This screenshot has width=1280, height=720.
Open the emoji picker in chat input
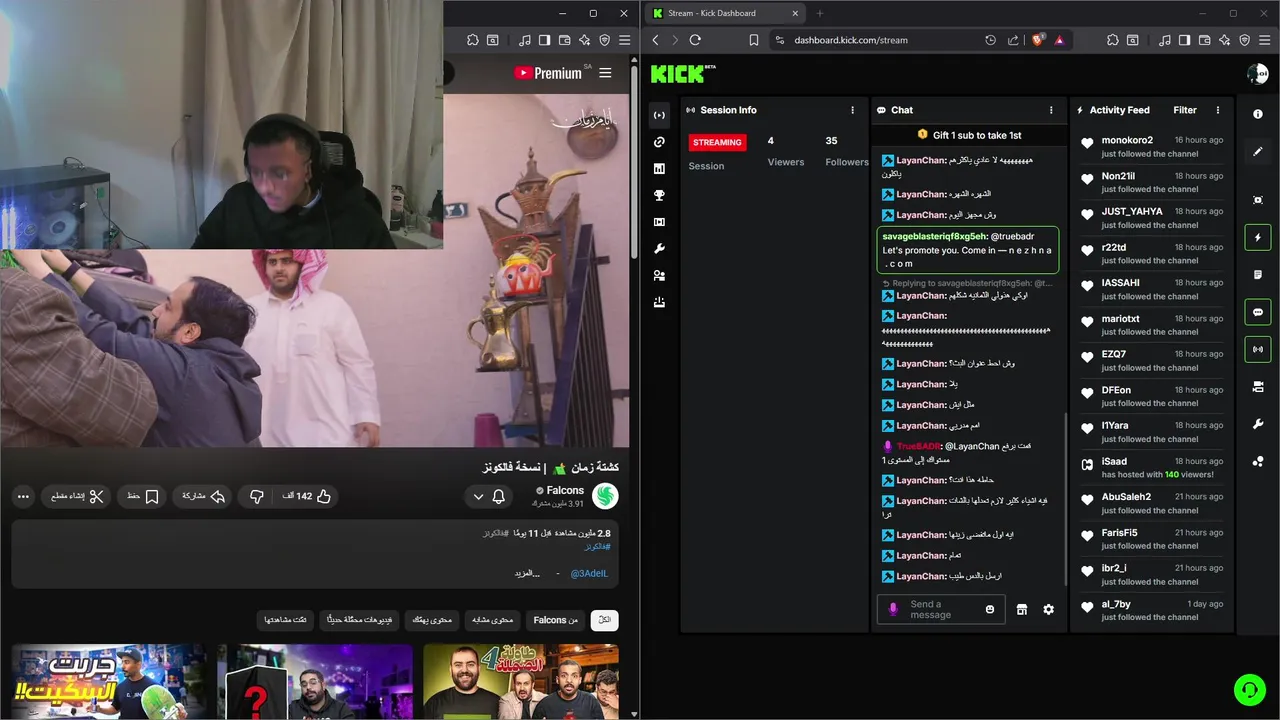pos(990,609)
